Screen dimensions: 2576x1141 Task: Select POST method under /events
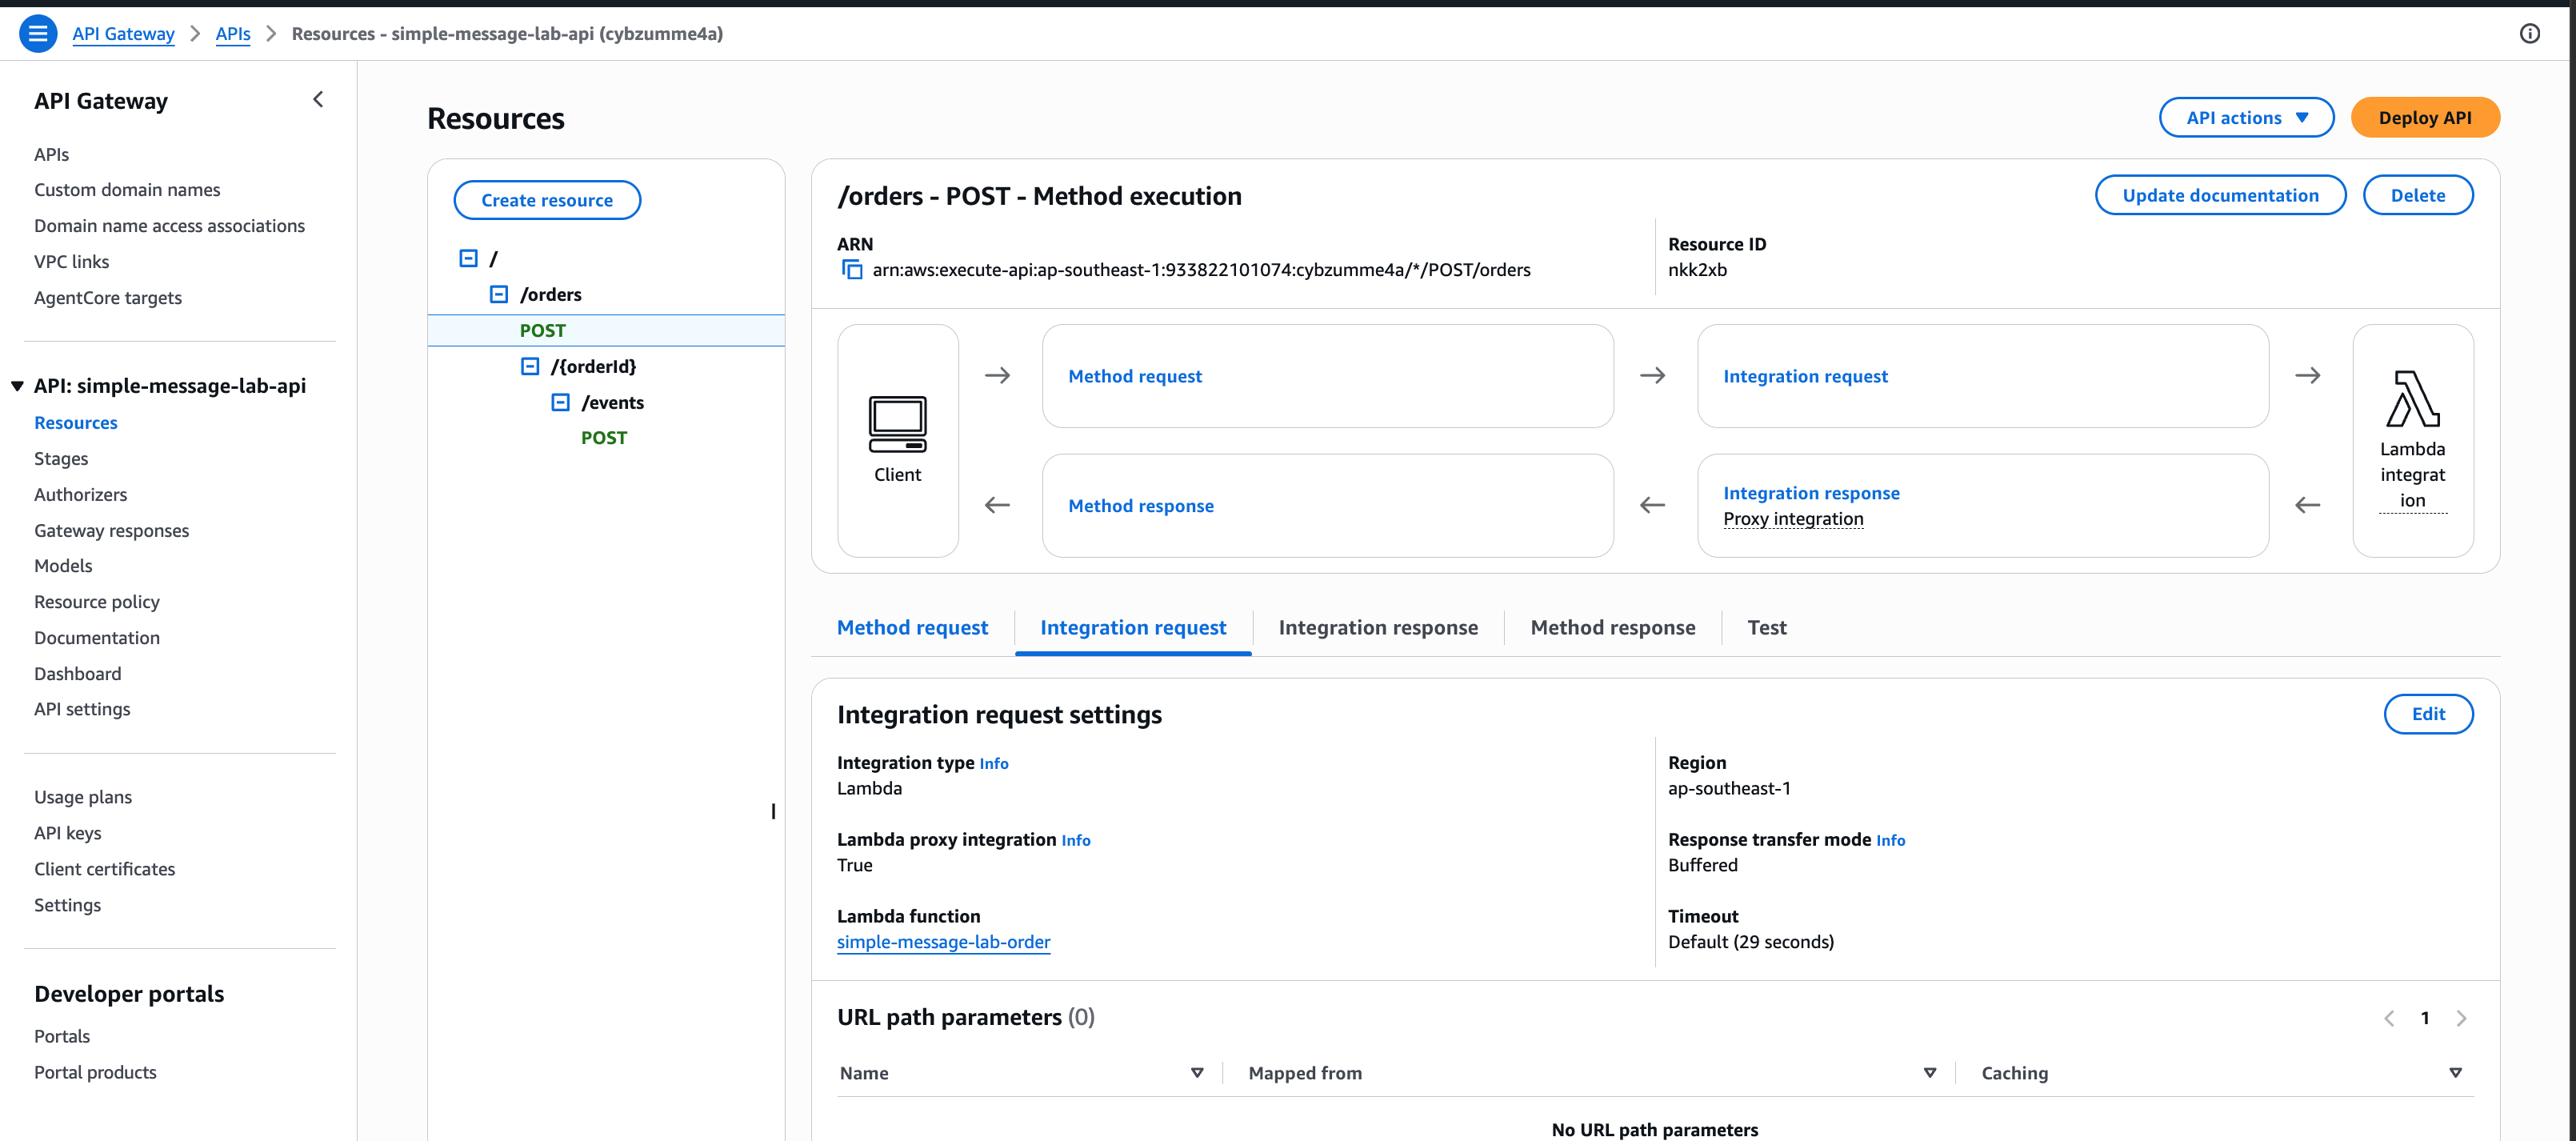pos(603,438)
